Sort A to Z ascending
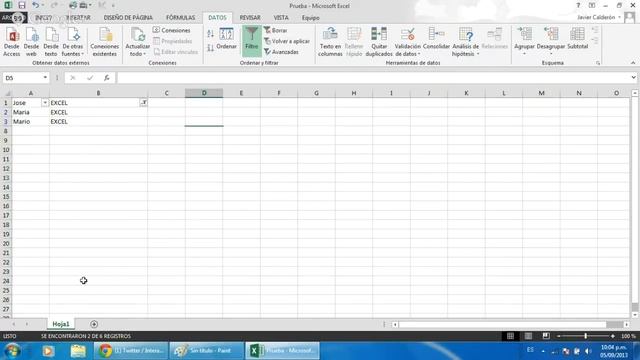 coord(210,34)
